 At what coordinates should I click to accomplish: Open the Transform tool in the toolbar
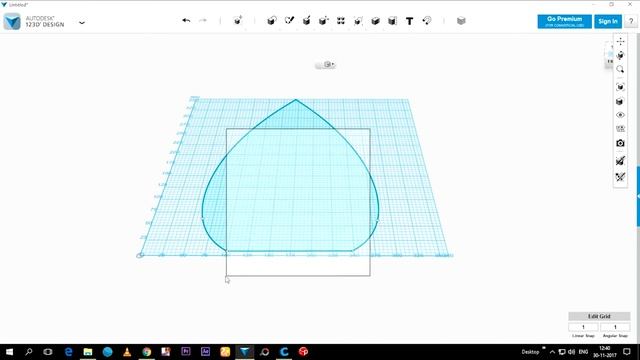pyautogui.click(x=238, y=20)
